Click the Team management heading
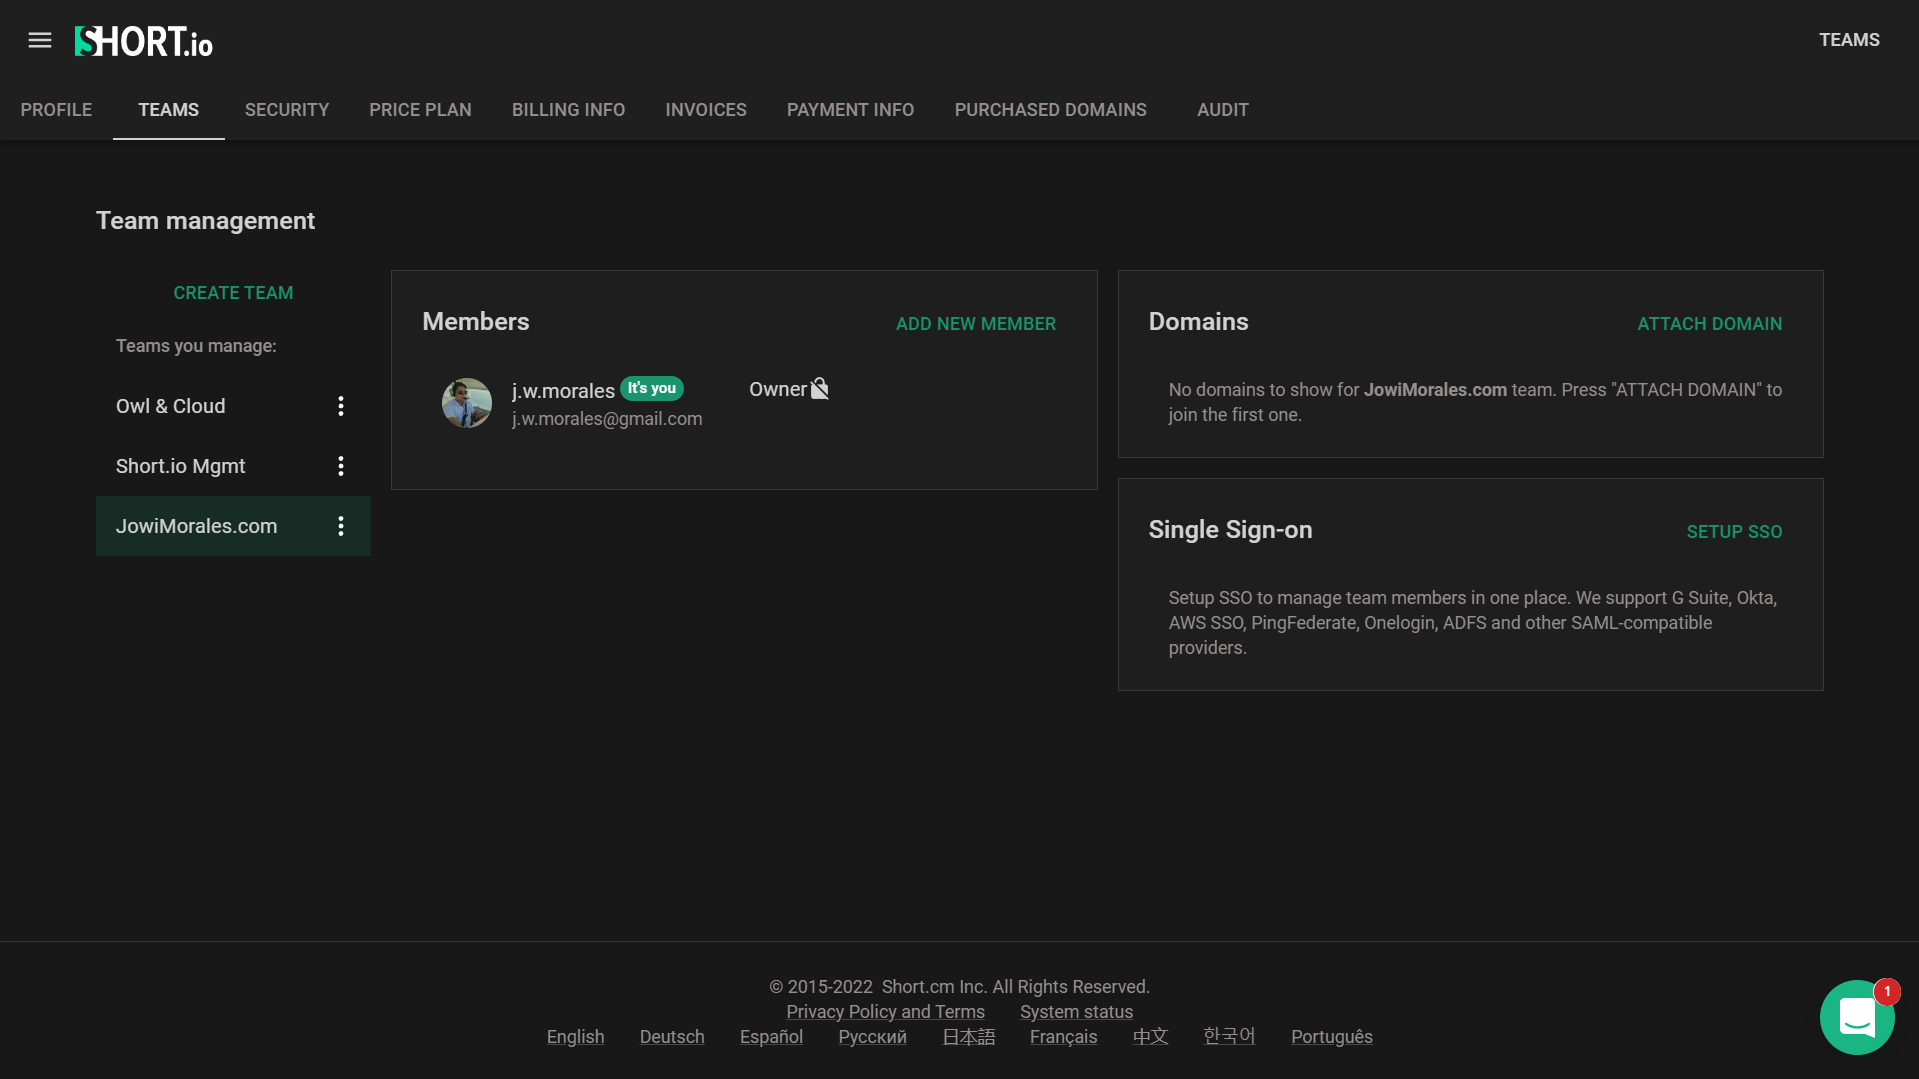Viewport: 1919px width, 1079px height. pyautogui.click(x=205, y=220)
